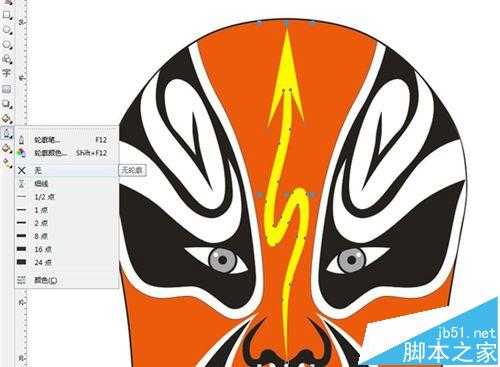The height and width of the screenshot is (367, 500).
Task: Select the Interactive Fill tool
Action: (x=7, y=163)
